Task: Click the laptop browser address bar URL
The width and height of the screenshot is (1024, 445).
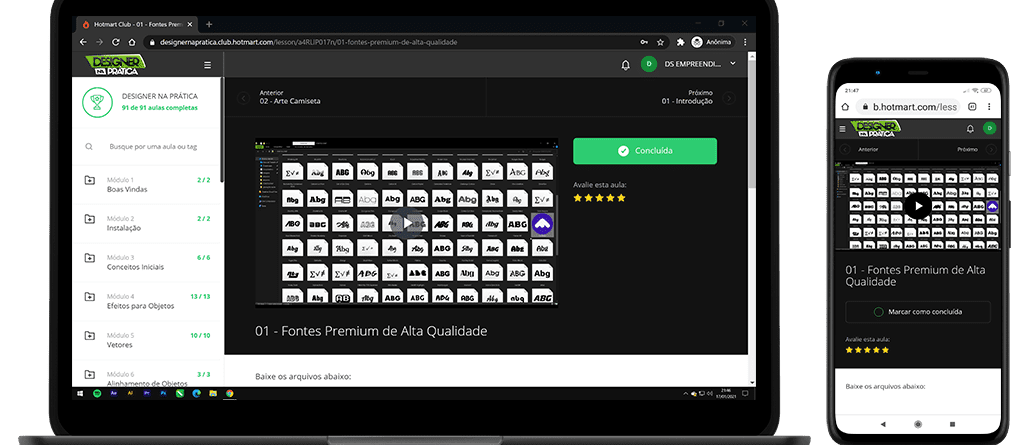Action: pos(308,42)
